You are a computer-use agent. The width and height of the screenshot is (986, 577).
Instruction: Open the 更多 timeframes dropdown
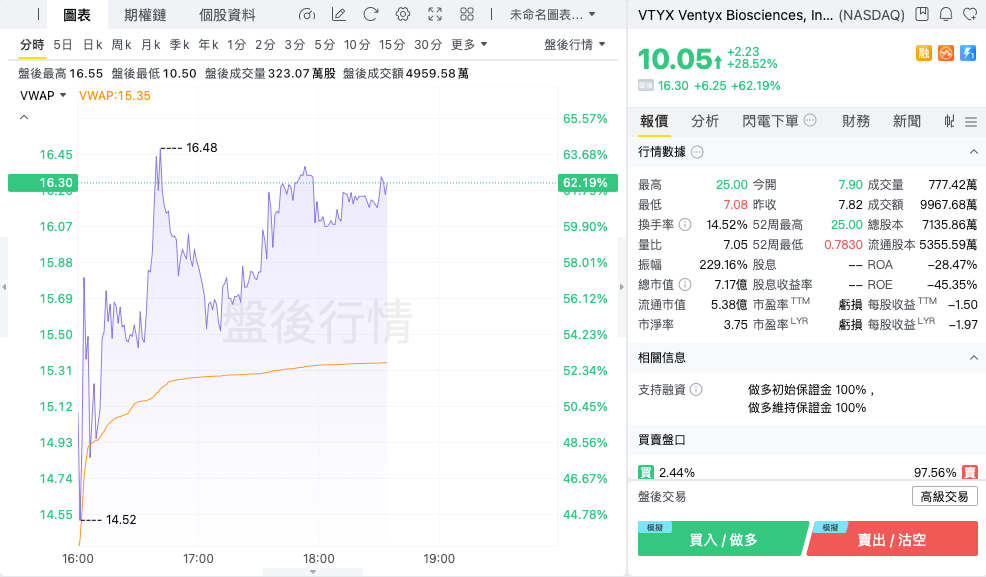[469, 45]
